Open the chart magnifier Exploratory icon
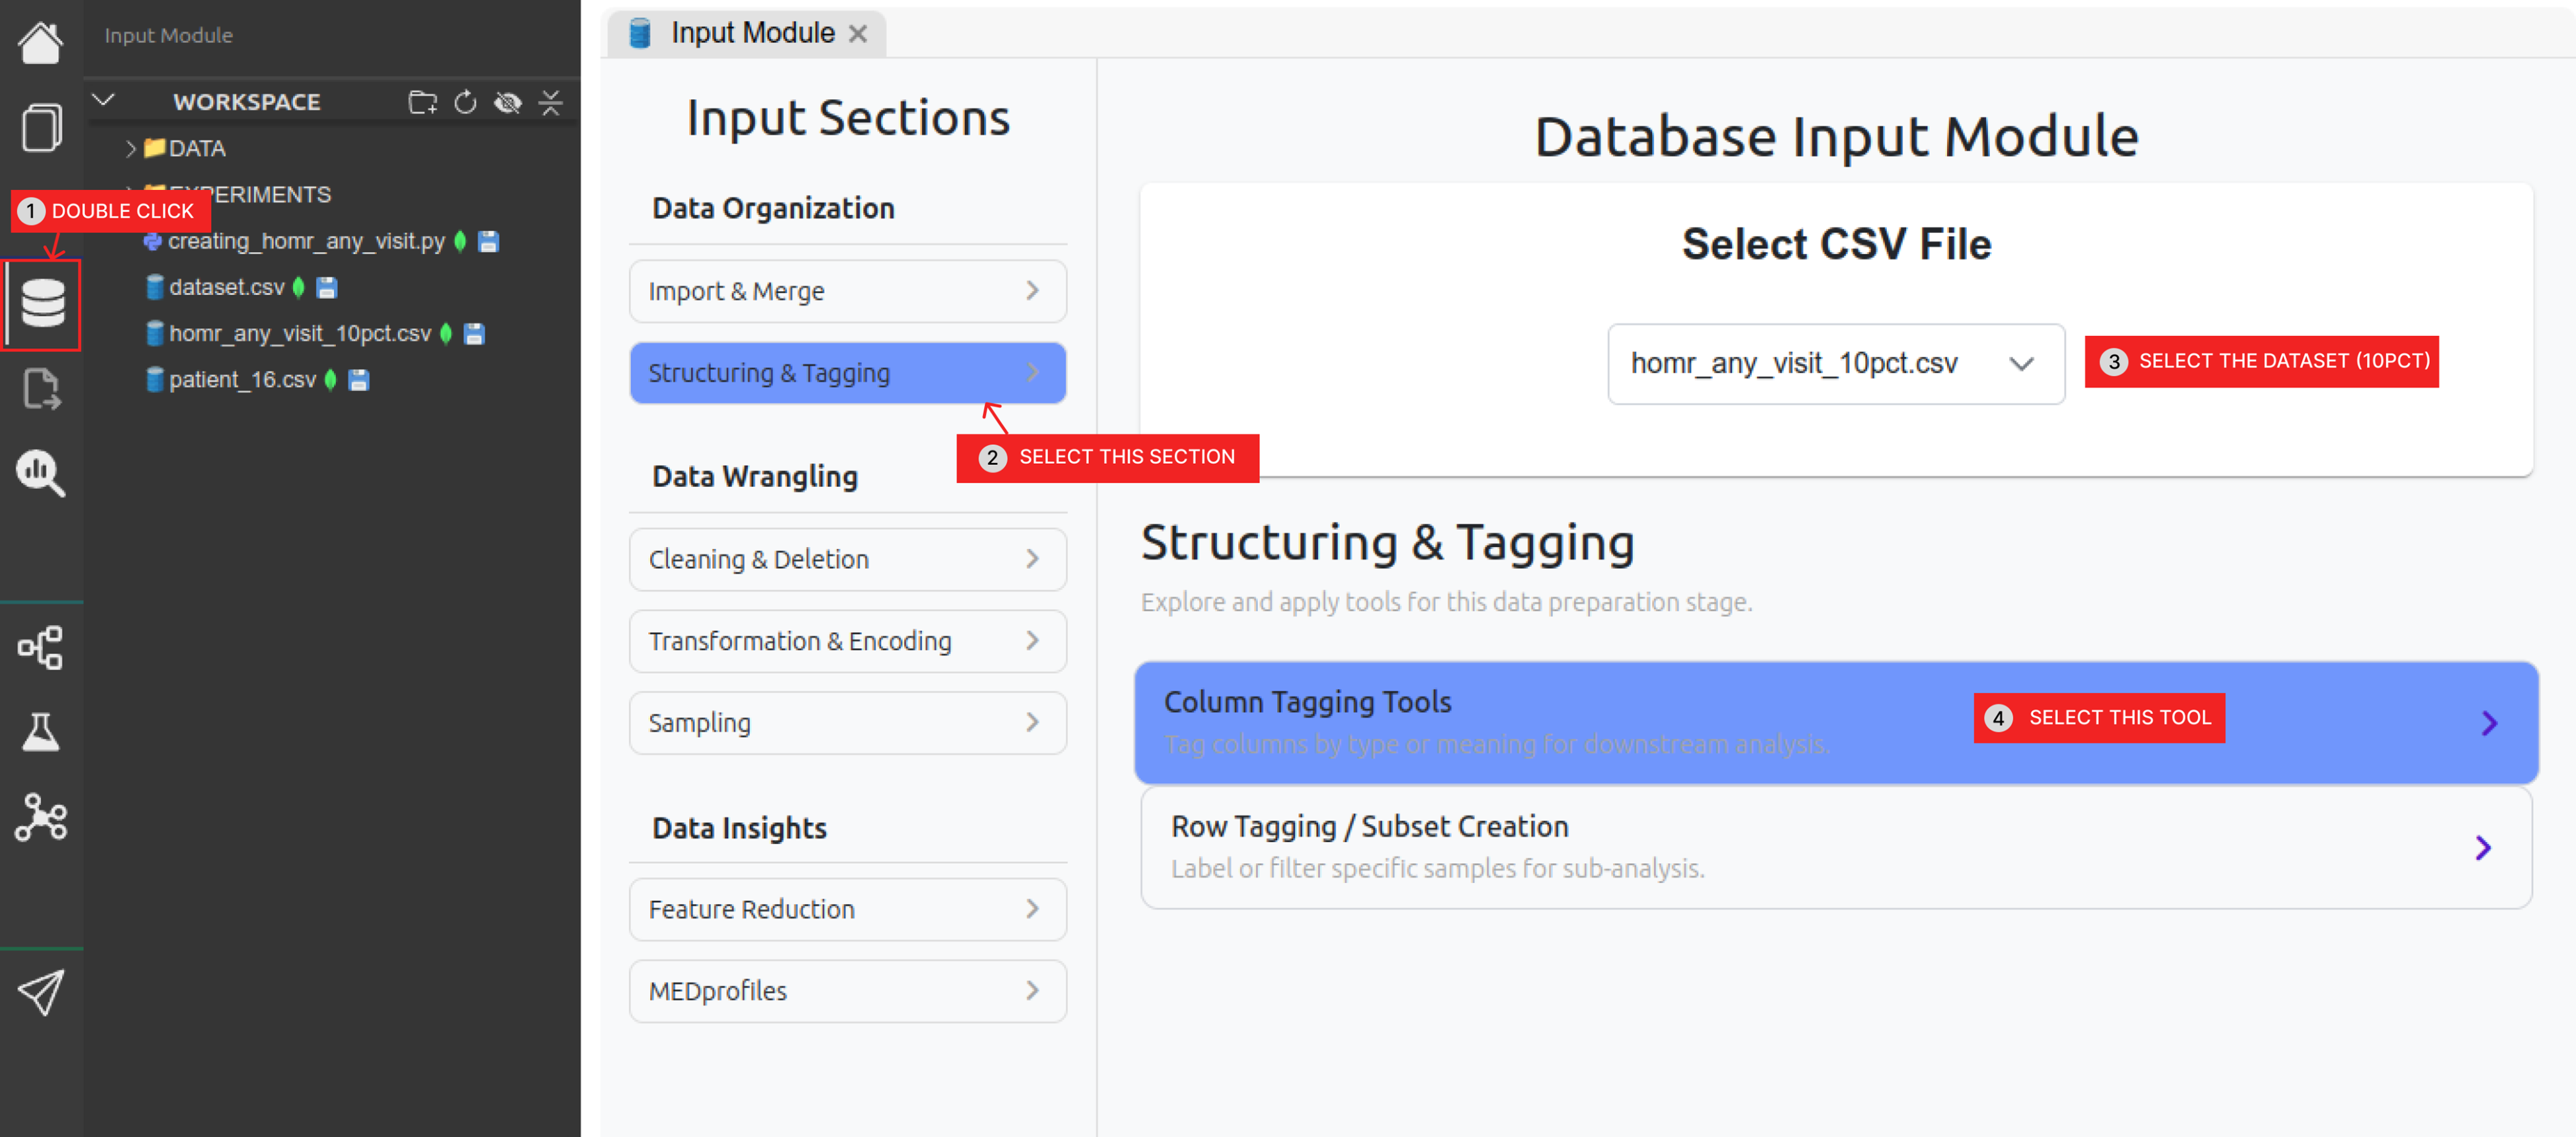Screen dimensions: 2576x1137 [x=40, y=472]
